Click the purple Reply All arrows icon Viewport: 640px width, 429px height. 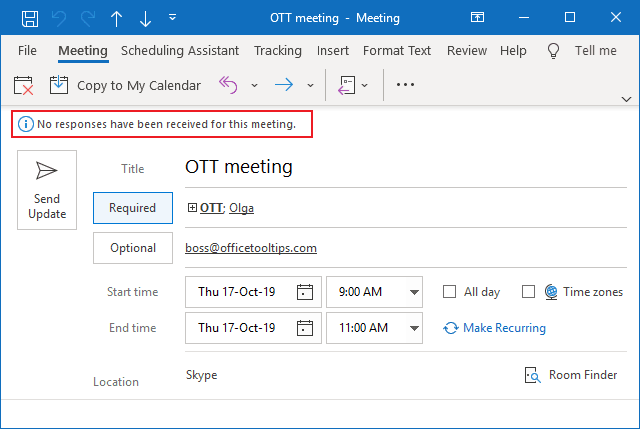[x=228, y=85]
